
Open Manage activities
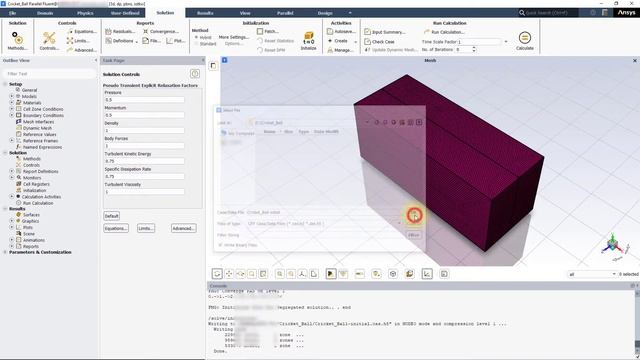click(340, 50)
